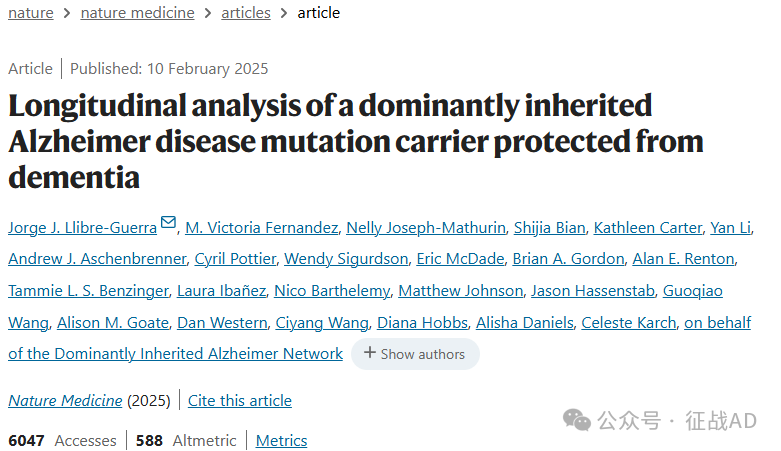Click author Jason Hassenstab

pyautogui.click(x=593, y=291)
